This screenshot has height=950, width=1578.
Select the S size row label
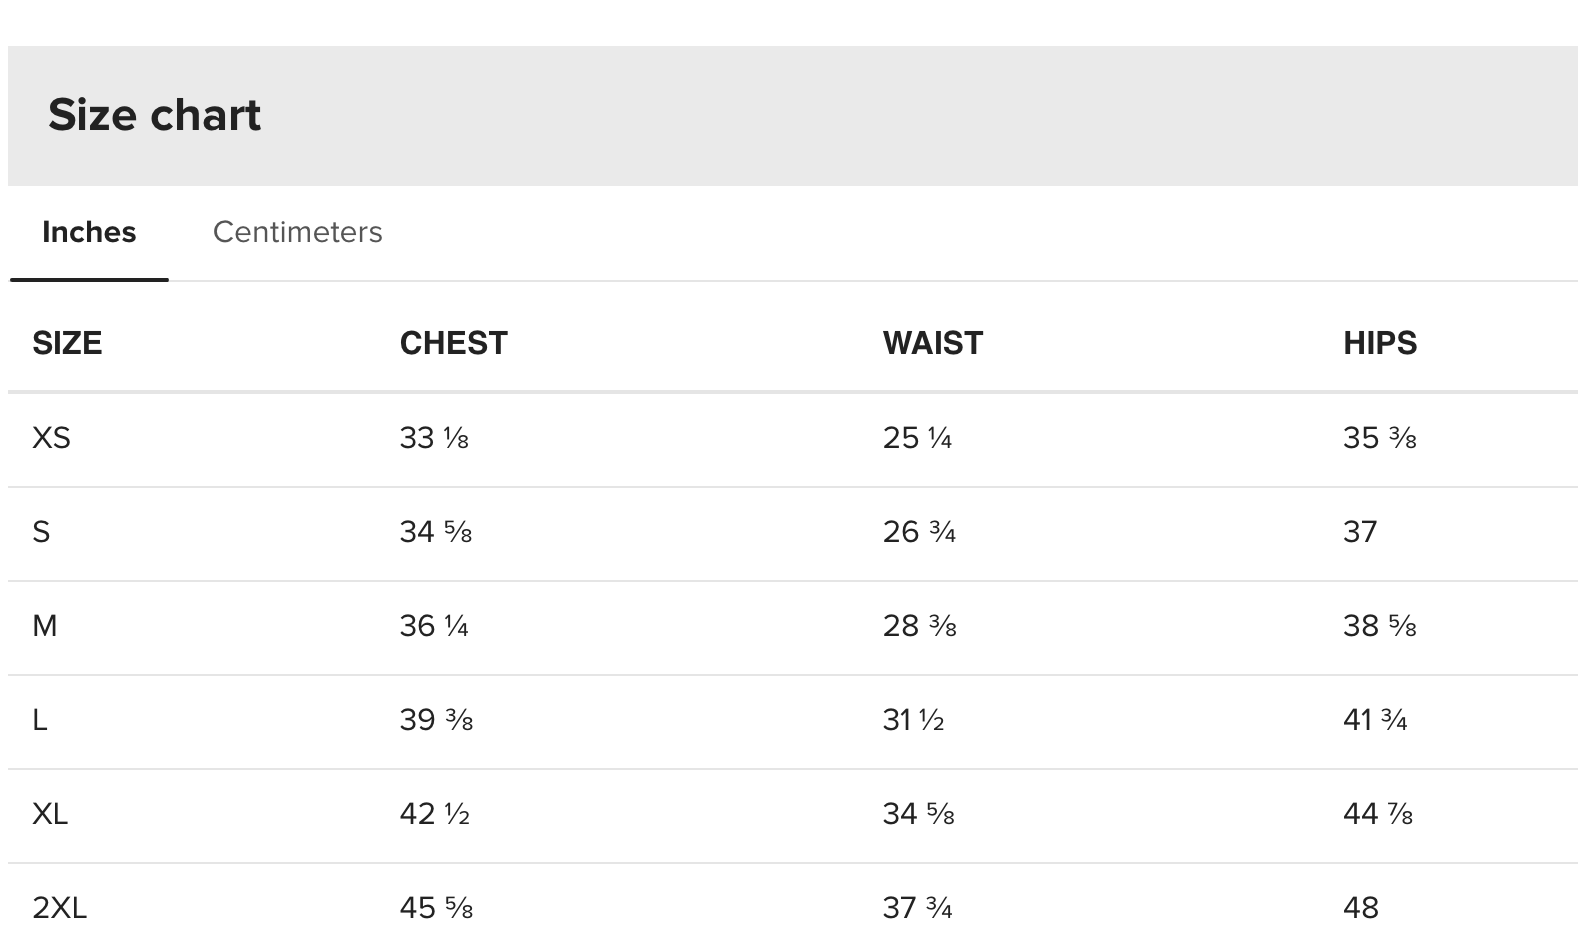(x=41, y=532)
